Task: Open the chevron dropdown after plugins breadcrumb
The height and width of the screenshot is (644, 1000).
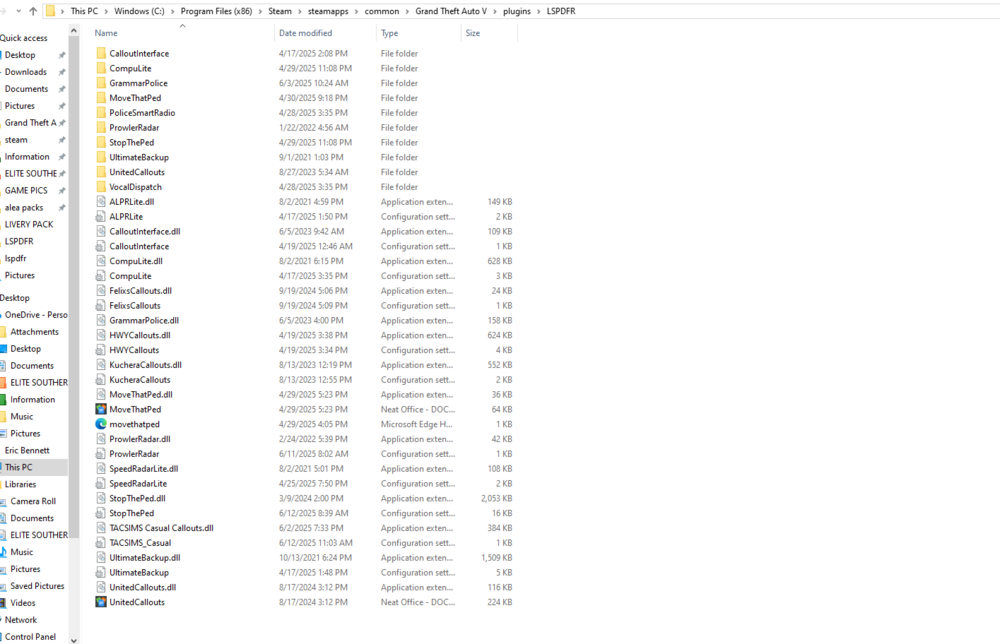Action: click(539, 11)
